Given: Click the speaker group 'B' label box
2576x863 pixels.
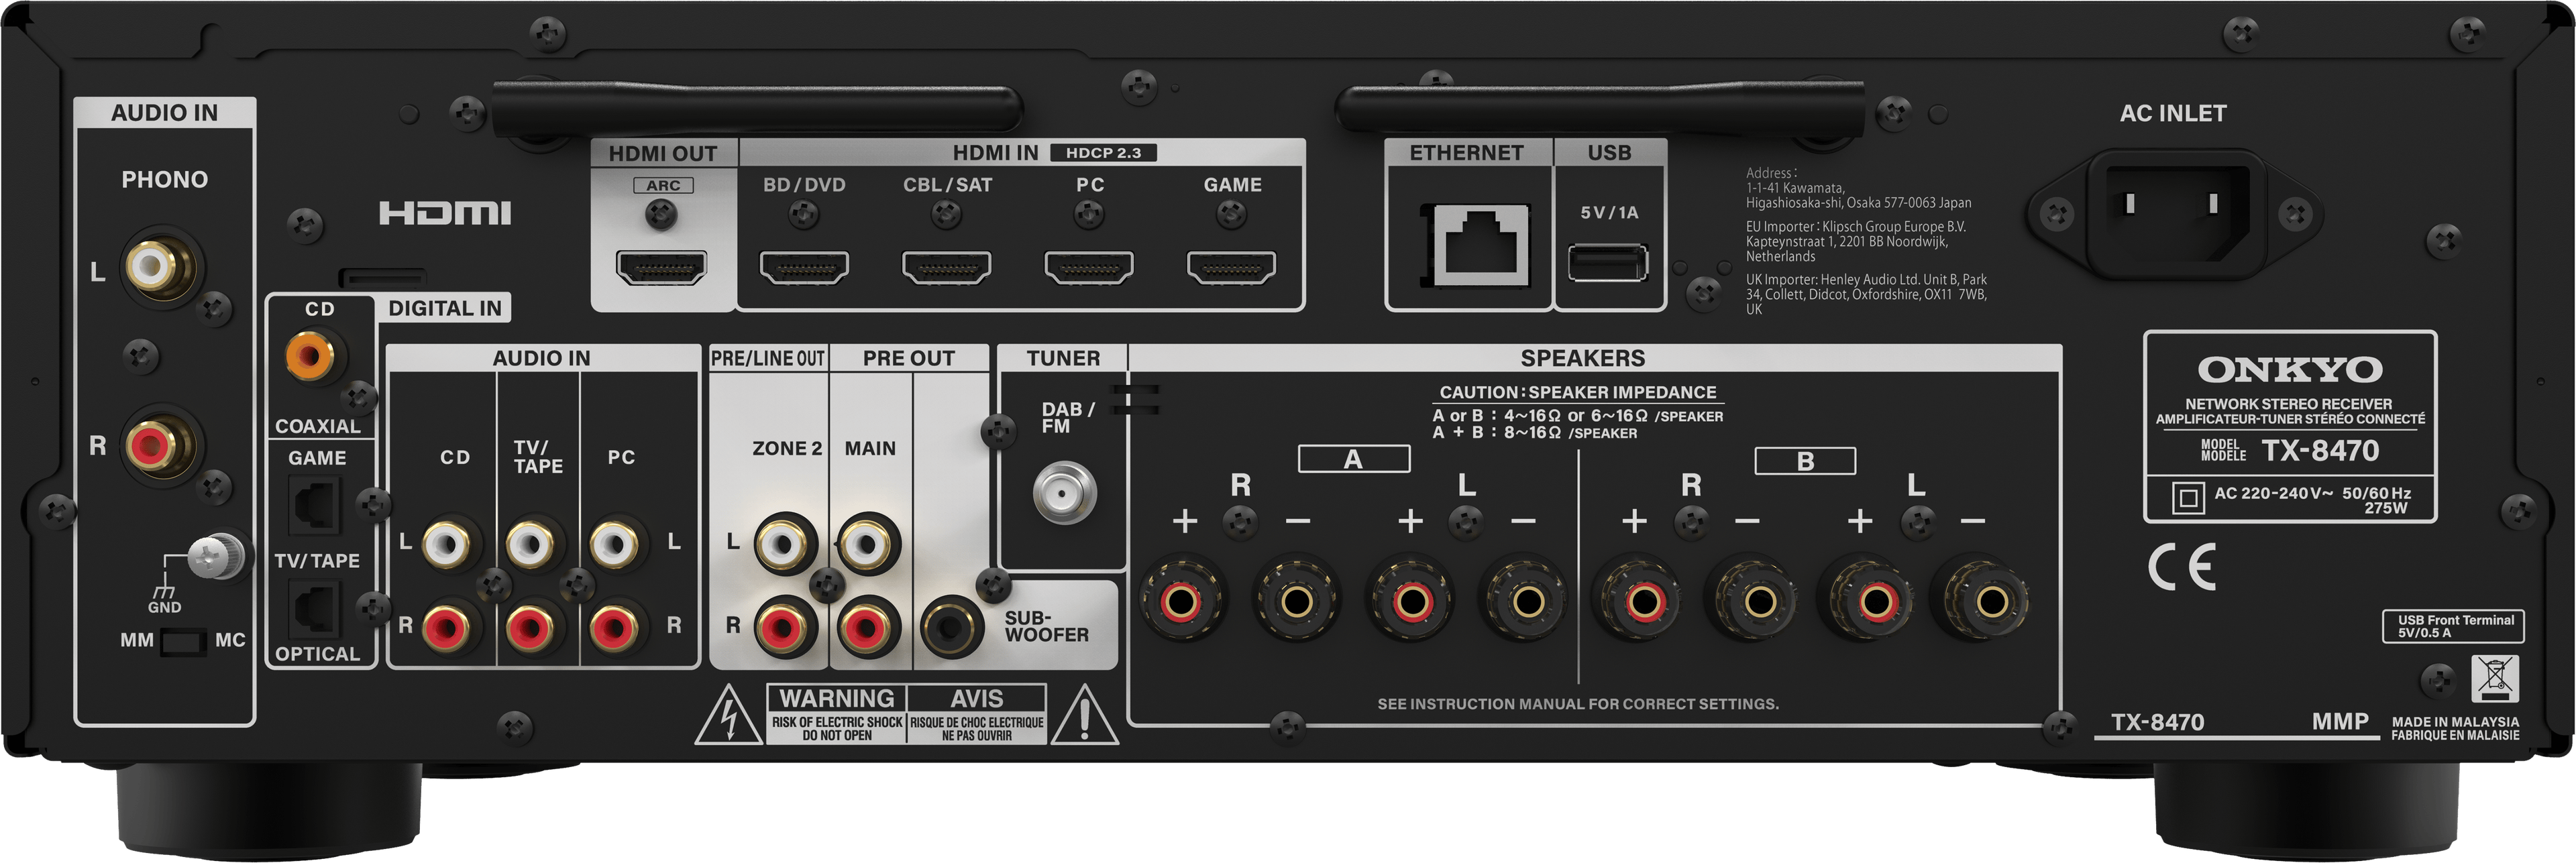Looking at the screenshot, I should [1805, 461].
